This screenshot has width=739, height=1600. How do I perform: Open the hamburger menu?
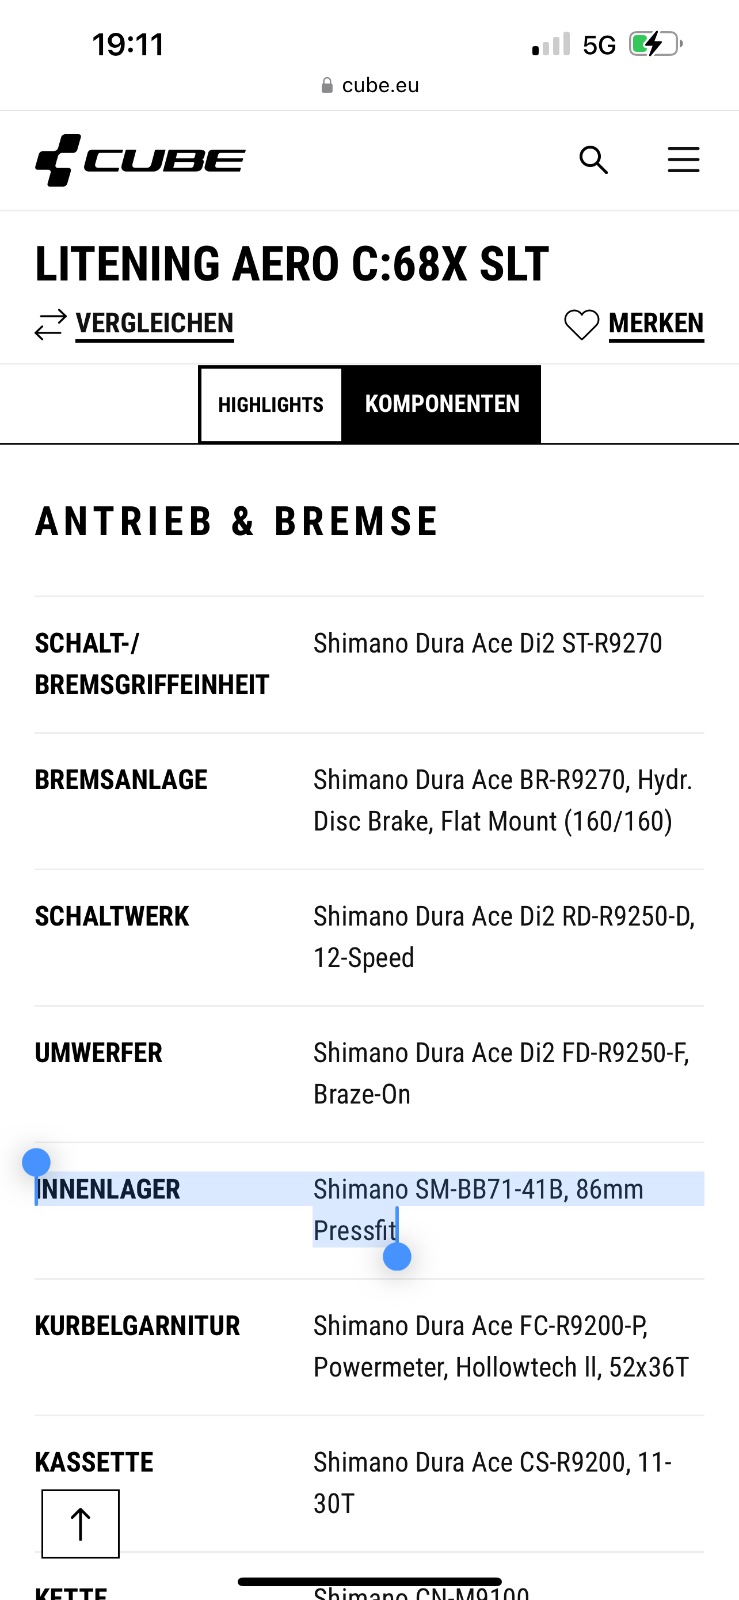[x=683, y=160]
